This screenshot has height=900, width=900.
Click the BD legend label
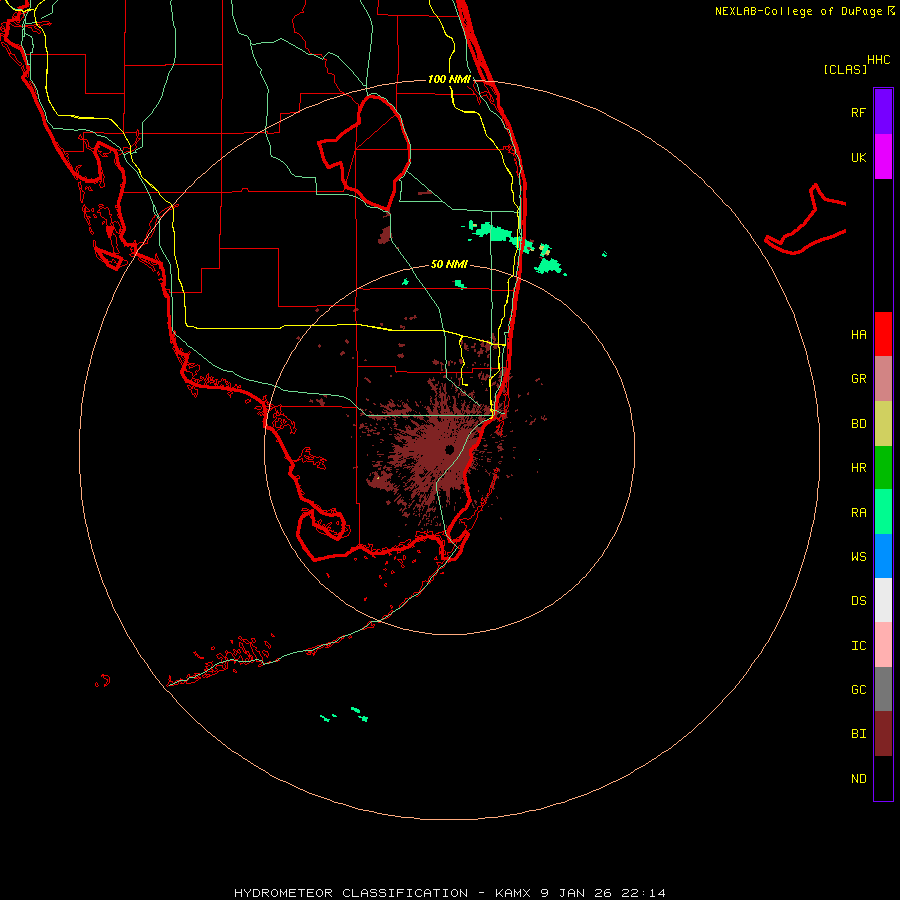tap(858, 424)
